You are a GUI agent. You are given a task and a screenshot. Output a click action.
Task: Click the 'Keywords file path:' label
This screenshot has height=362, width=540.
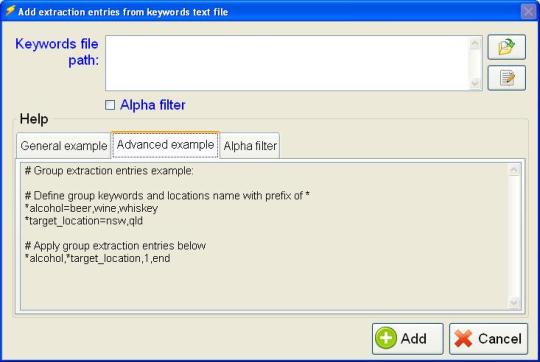click(57, 52)
